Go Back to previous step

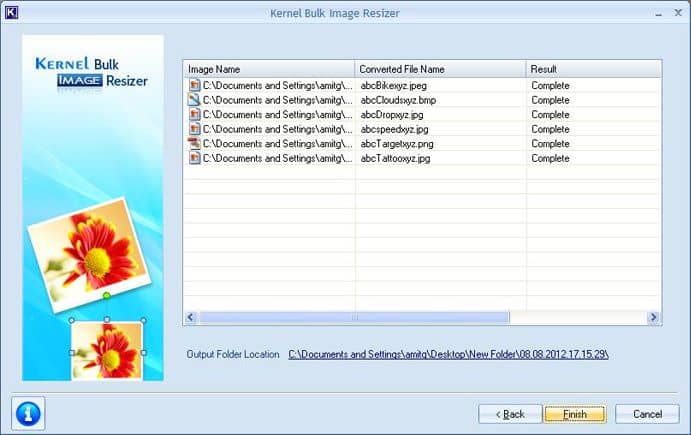tap(510, 414)
